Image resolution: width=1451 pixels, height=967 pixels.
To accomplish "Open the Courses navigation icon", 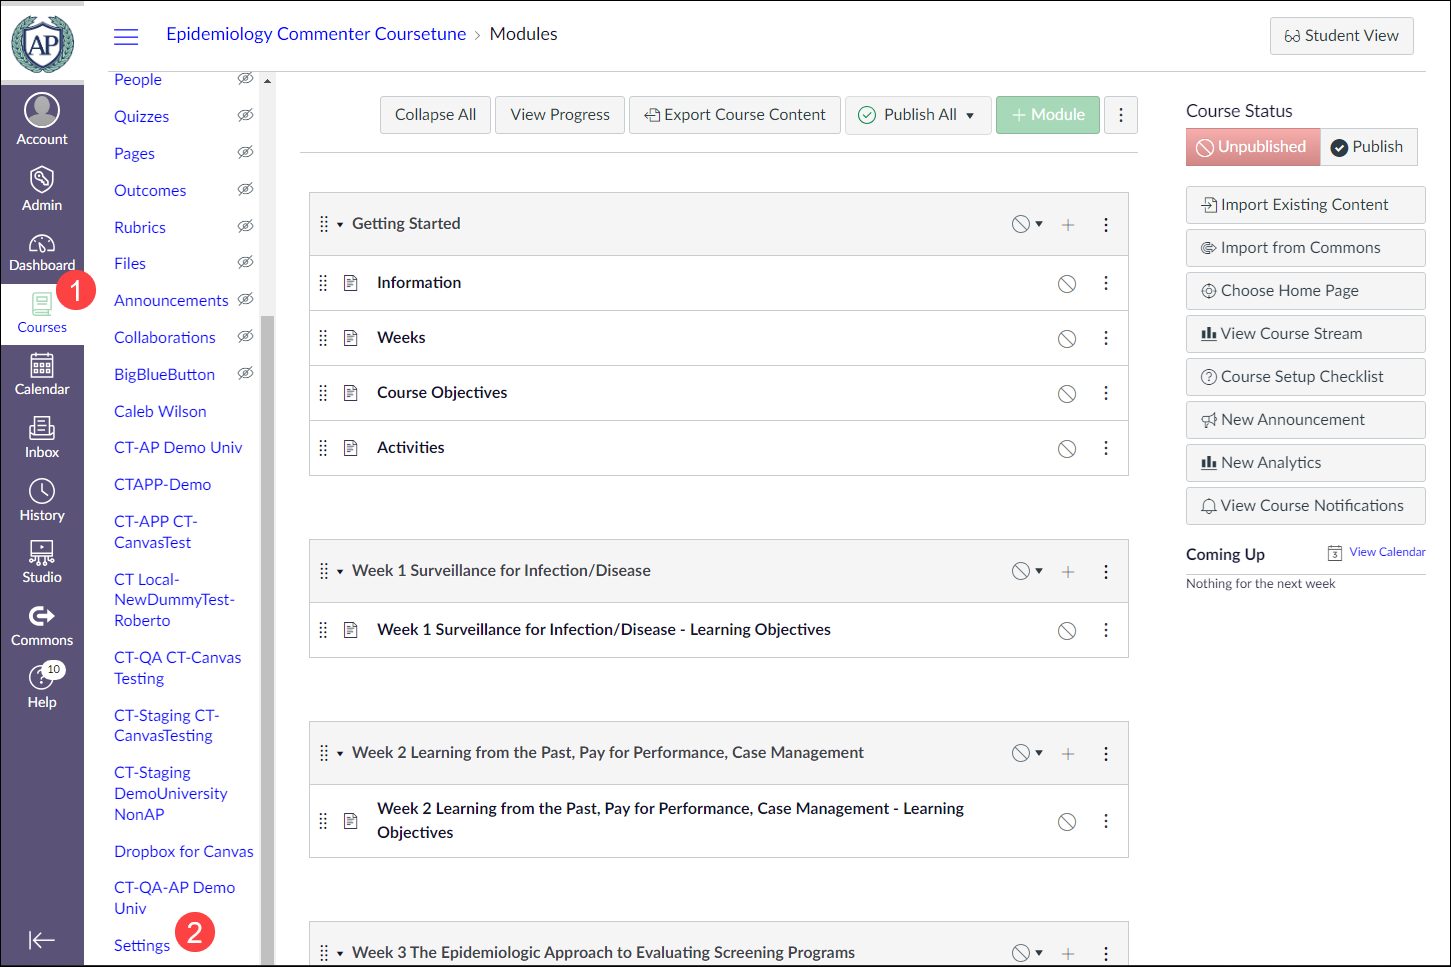I will point(42,314).
